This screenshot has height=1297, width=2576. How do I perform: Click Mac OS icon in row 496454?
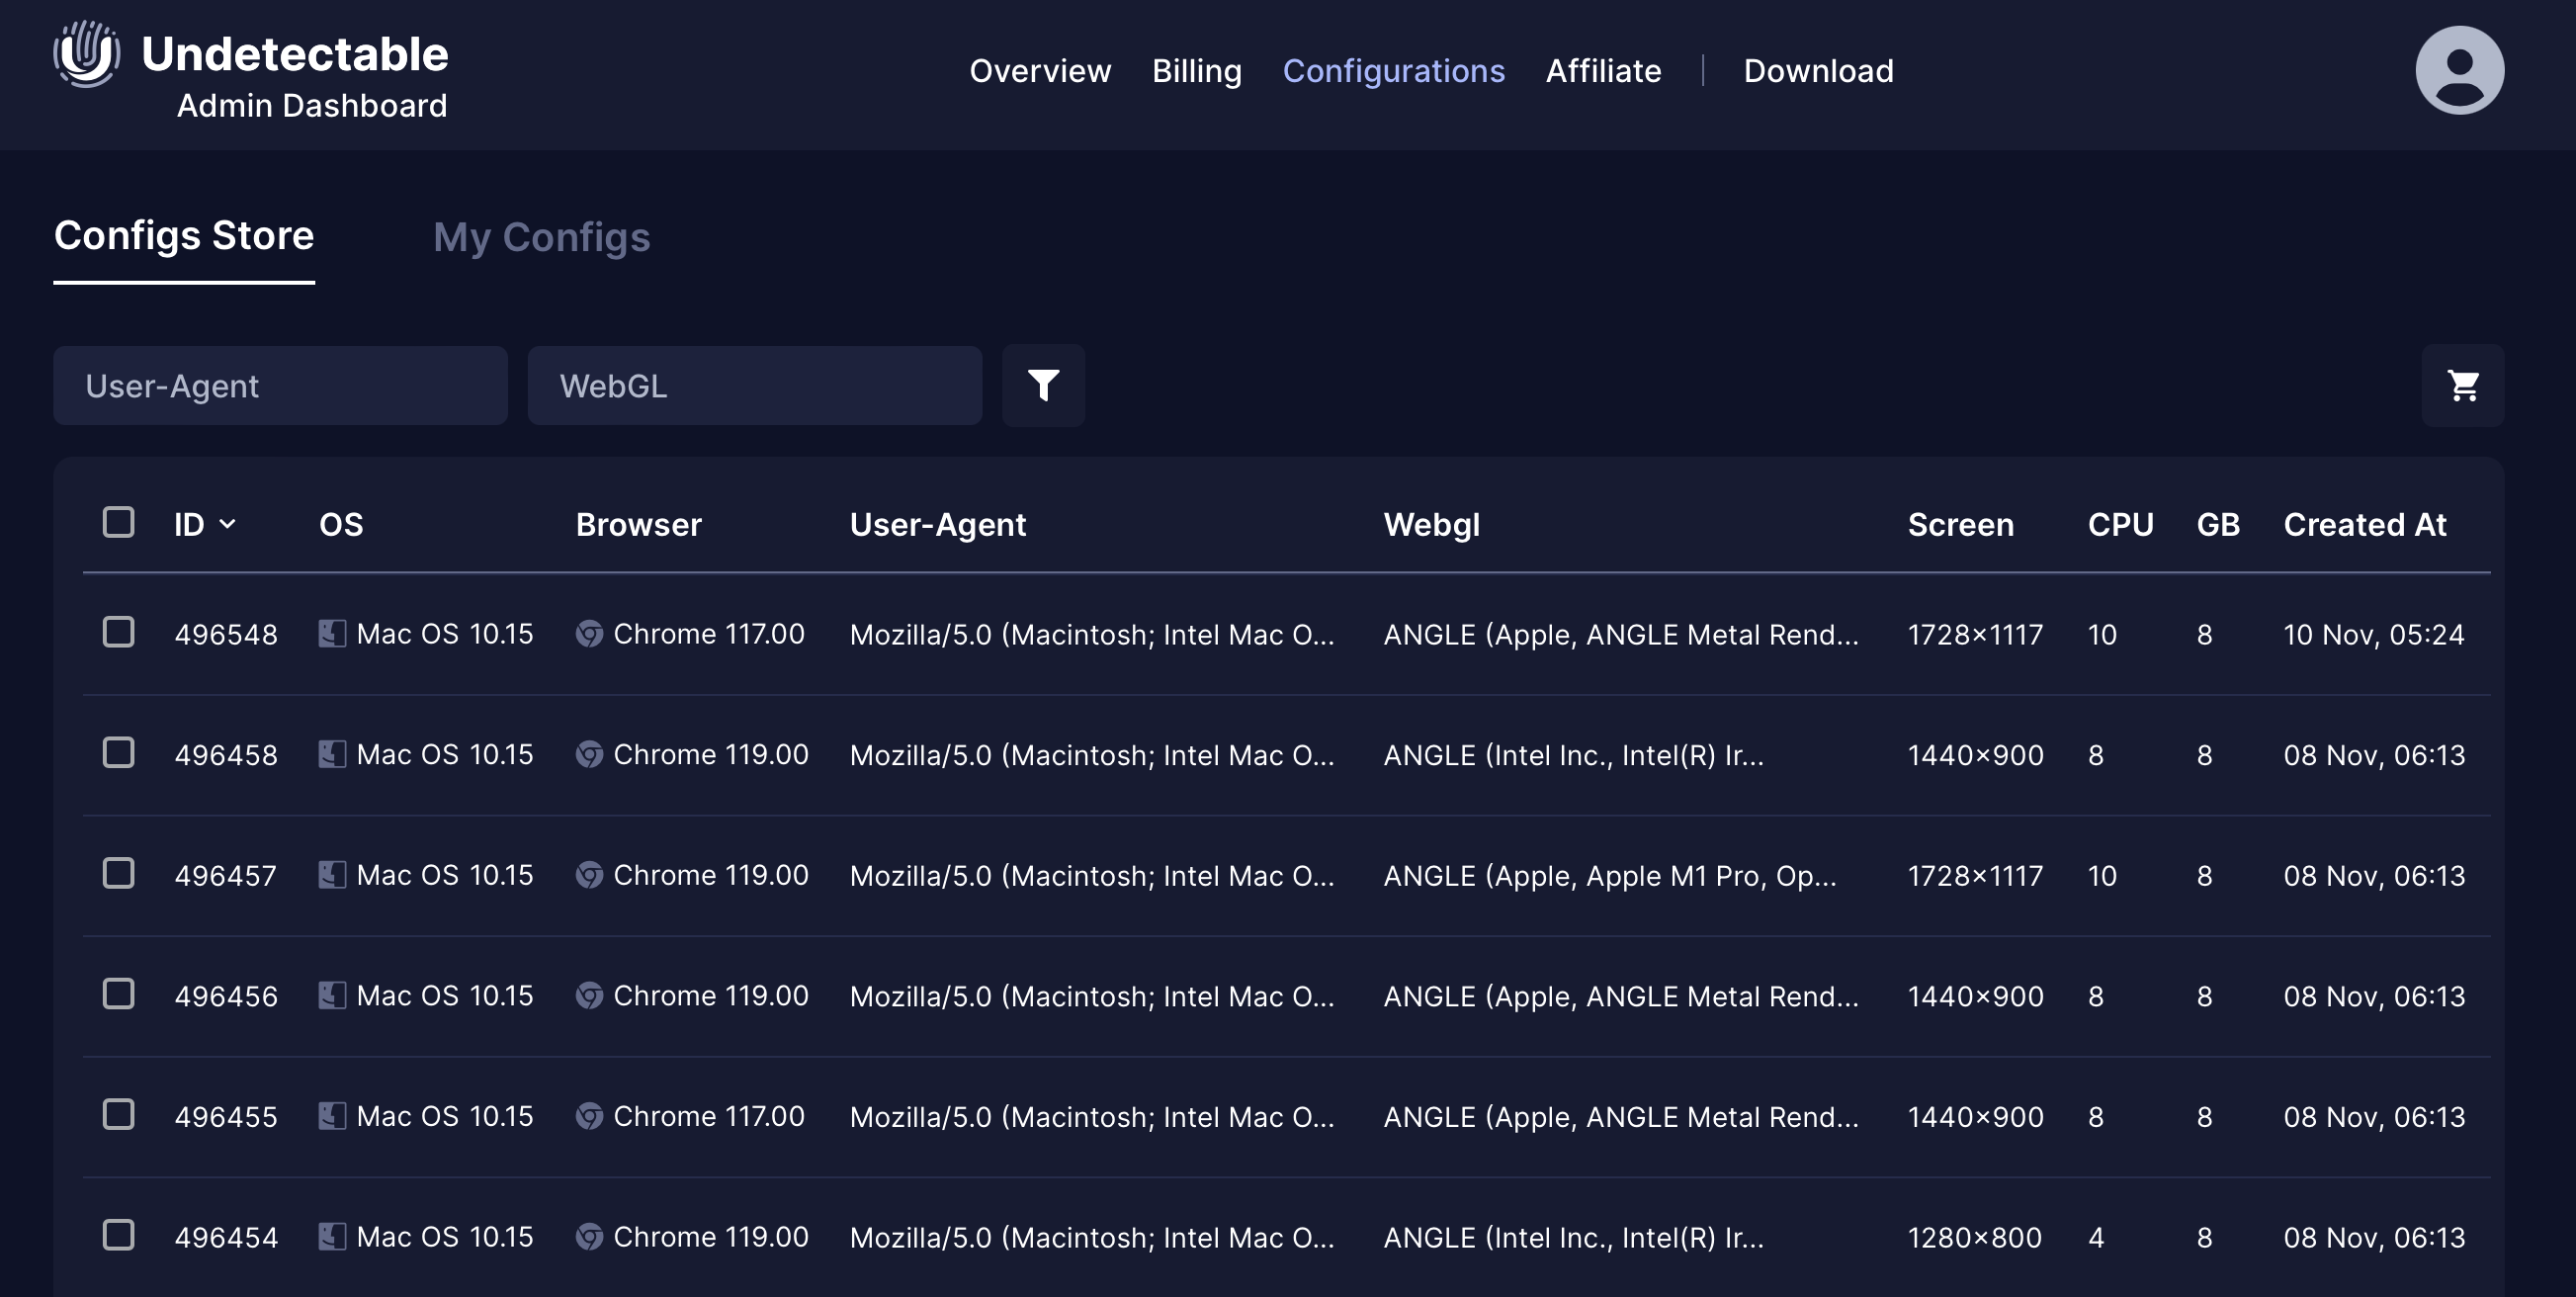point(332,1237)
